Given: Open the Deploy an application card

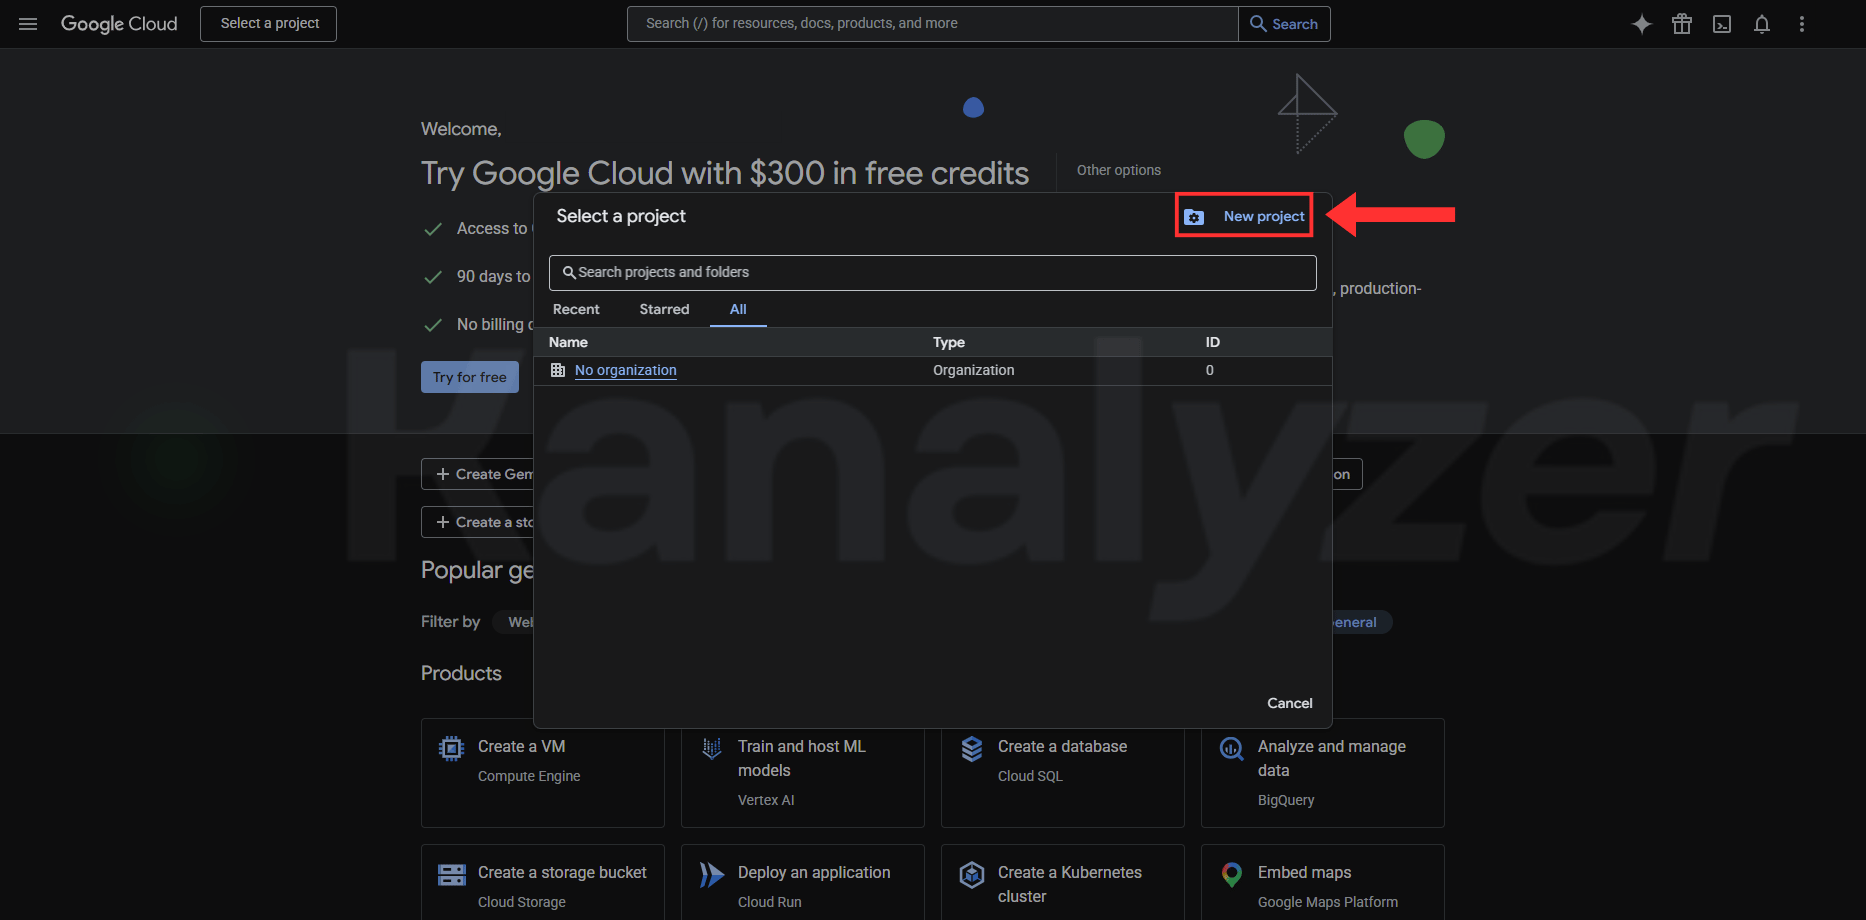Looking at the screenshot, I should [803, 882].
